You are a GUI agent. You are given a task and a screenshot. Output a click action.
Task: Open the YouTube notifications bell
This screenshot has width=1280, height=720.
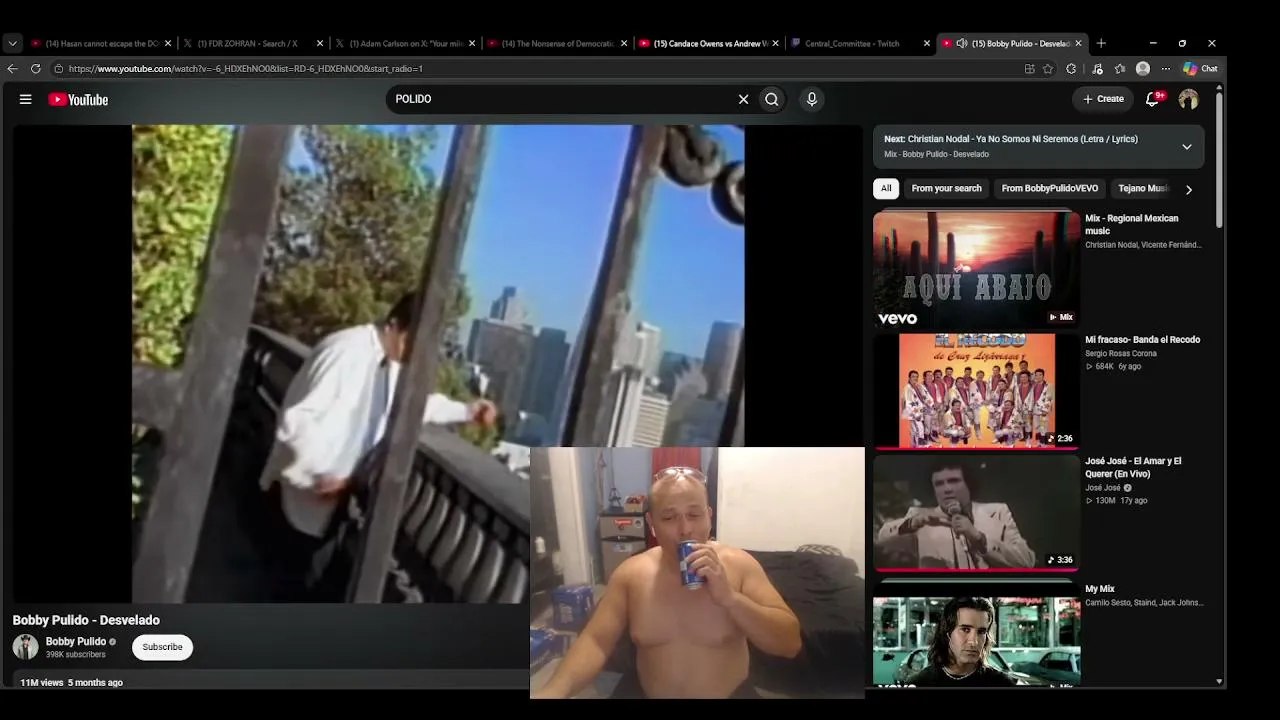[1153, 99]
